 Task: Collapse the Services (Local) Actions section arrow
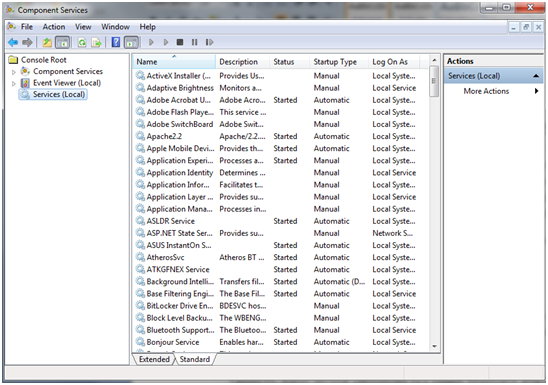coord(536,76)
